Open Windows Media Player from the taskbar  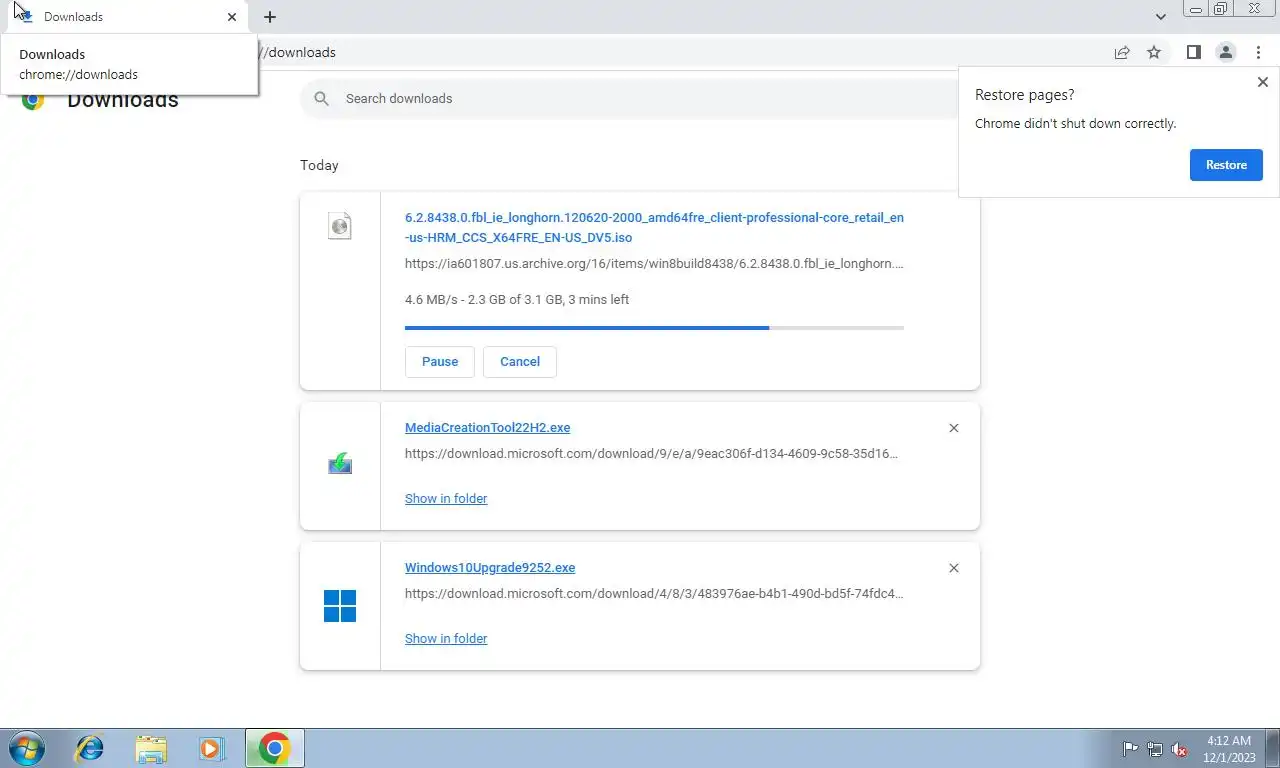(211, 748)
